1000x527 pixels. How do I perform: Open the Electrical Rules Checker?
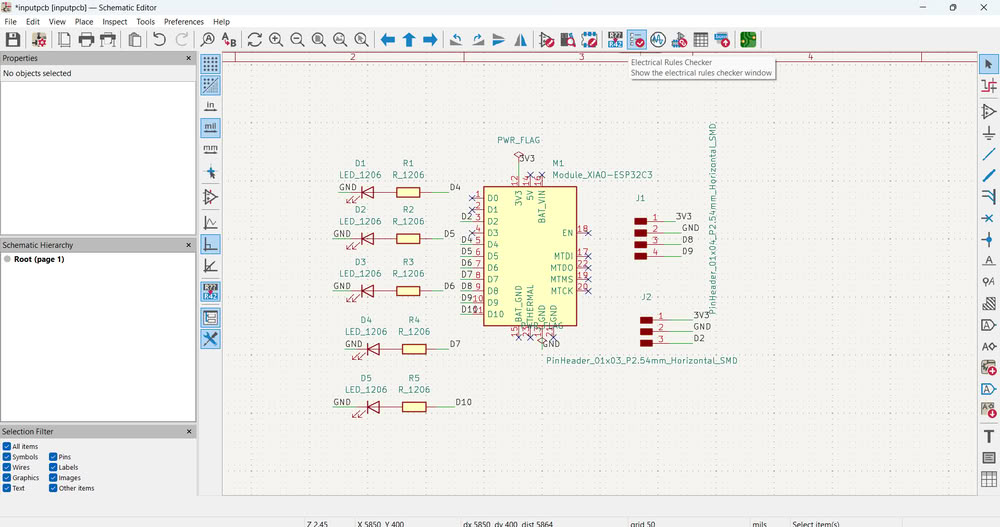(x=637, y=40)
